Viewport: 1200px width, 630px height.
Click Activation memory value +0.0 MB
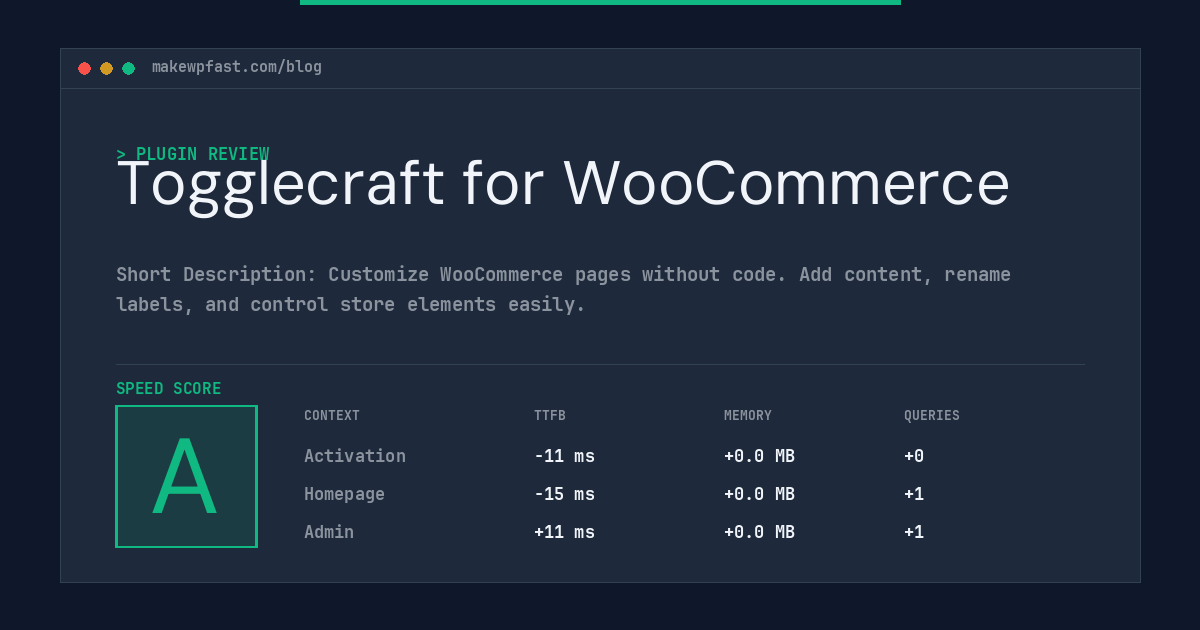pos(759,456)
